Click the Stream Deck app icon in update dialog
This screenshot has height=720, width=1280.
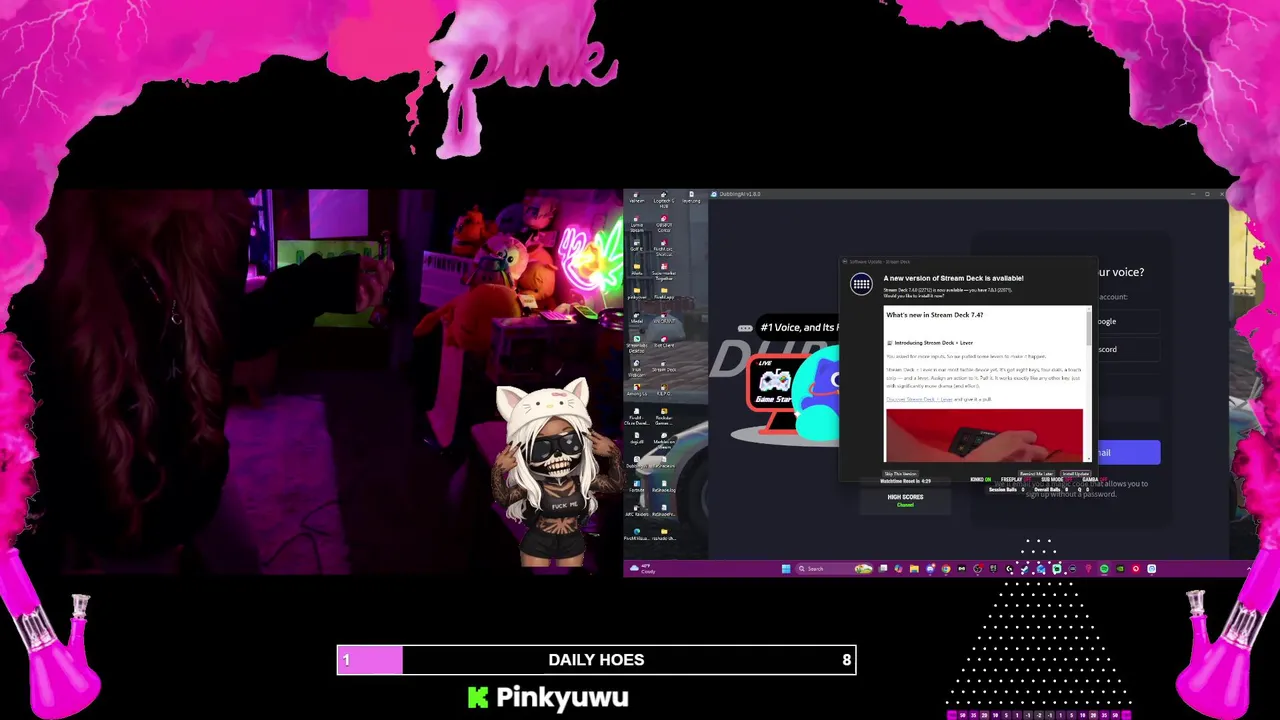861,284
